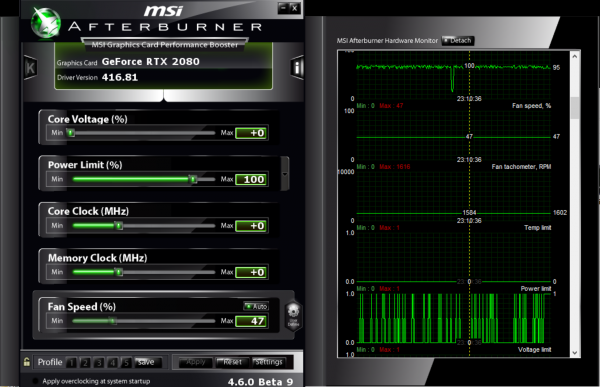
Task: Click the Temp limit graph label
Action: pyautogui.click(x=538, y=227)
